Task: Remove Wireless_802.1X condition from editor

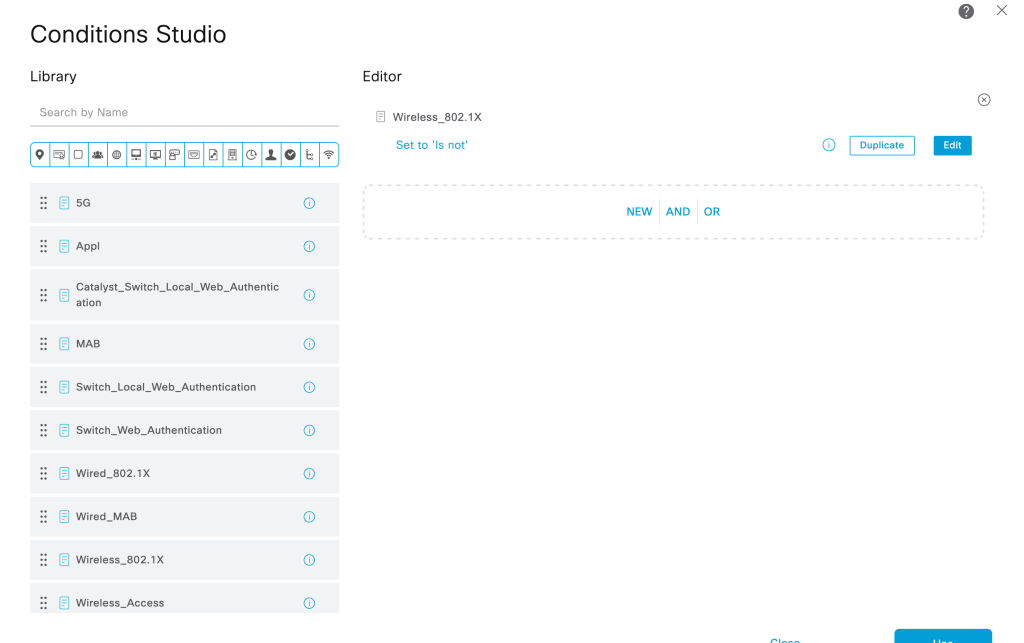Action: click(x=984, y=100)
